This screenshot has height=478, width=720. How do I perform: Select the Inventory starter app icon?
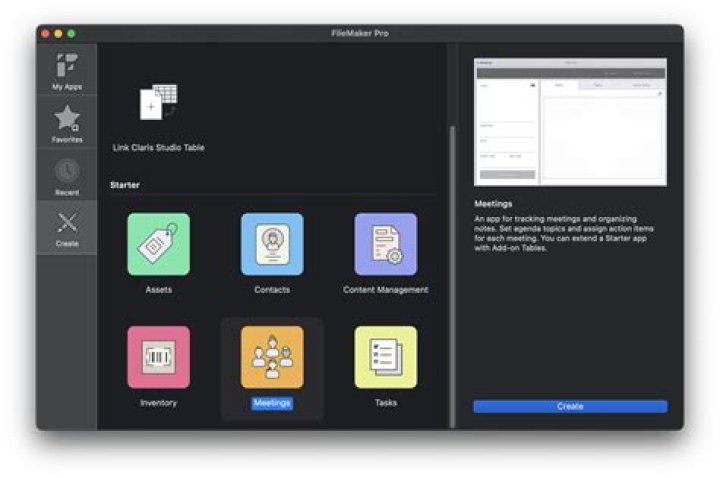[158, 357]
